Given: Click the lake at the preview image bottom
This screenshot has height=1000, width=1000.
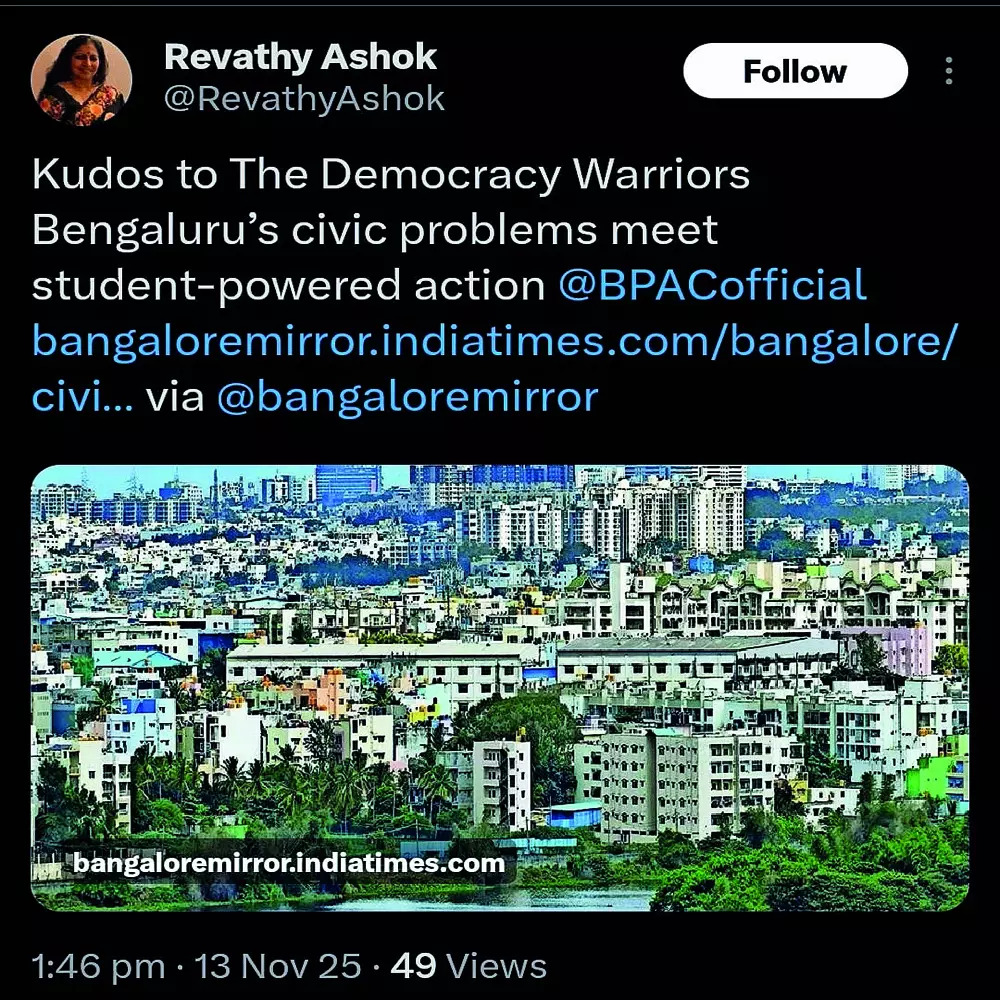Looking at the screenshot, I should [485, 899].
